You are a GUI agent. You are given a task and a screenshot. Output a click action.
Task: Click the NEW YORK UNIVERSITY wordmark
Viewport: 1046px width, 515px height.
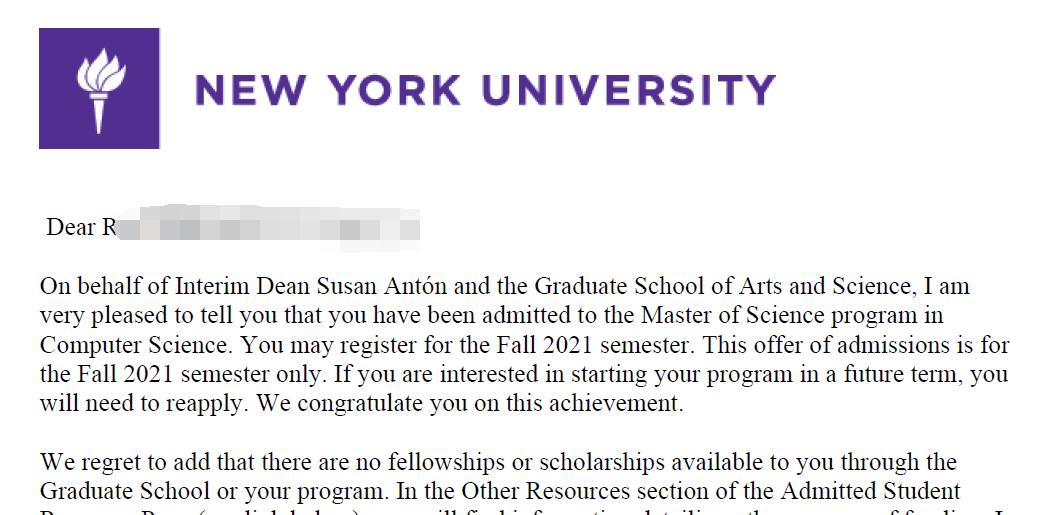point(485,90)
